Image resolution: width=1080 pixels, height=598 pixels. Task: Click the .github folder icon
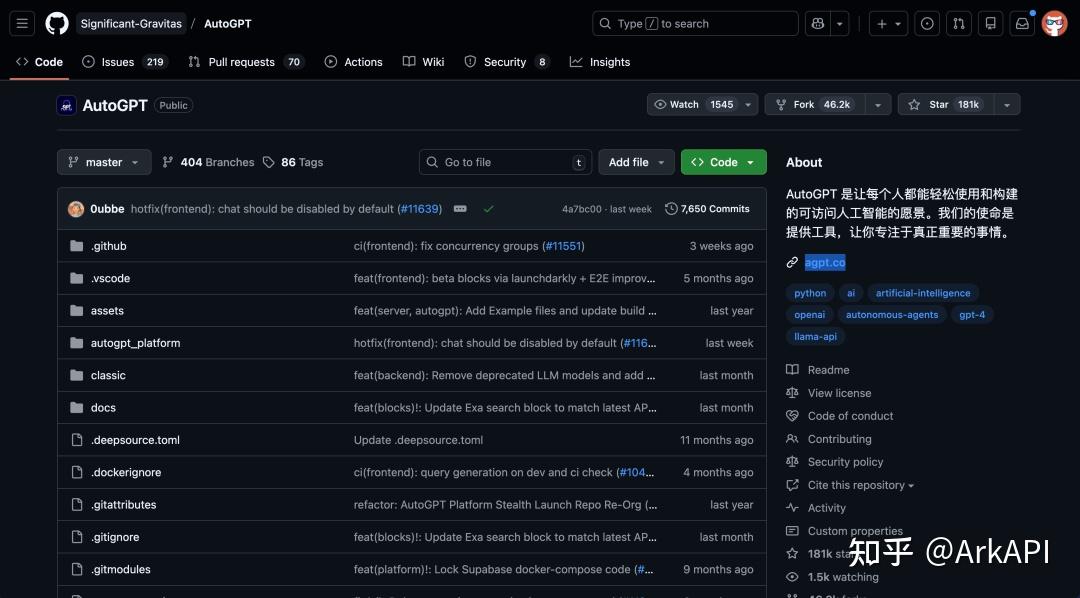coord(76,246)
